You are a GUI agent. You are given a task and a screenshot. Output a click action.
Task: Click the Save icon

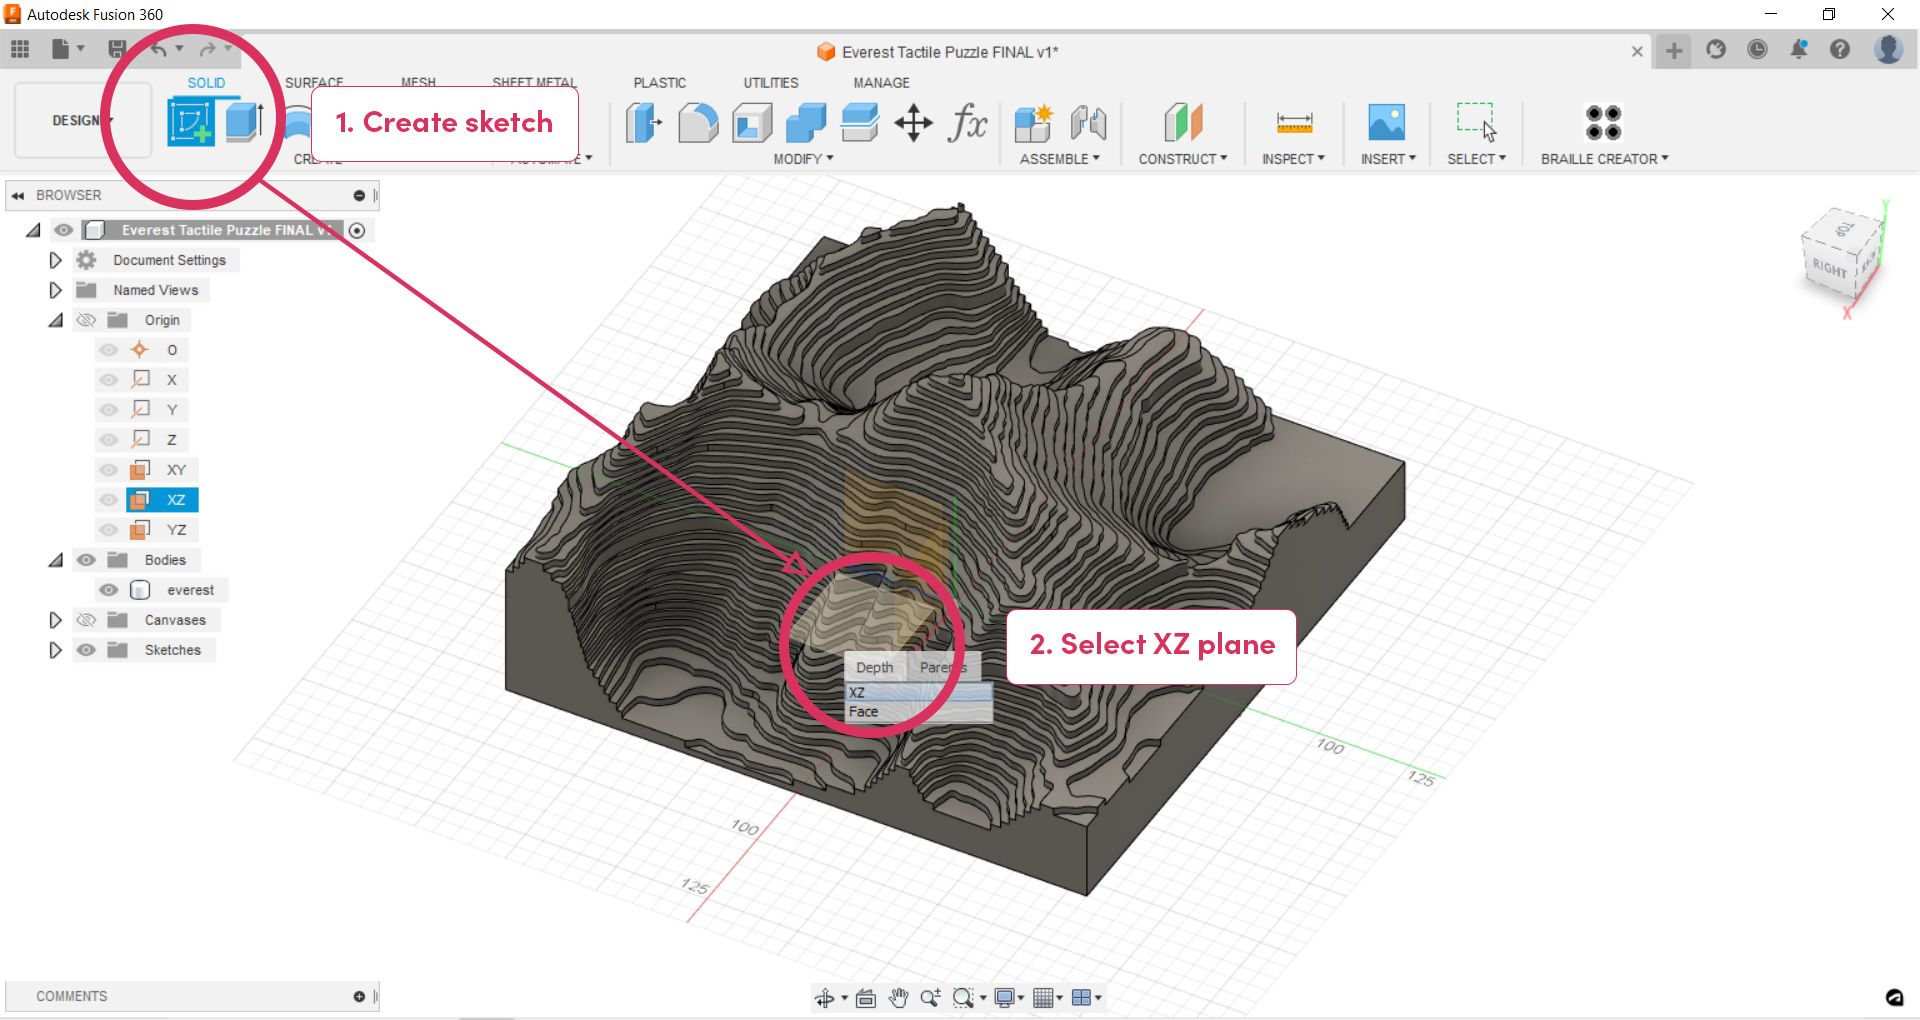(118, 49)
